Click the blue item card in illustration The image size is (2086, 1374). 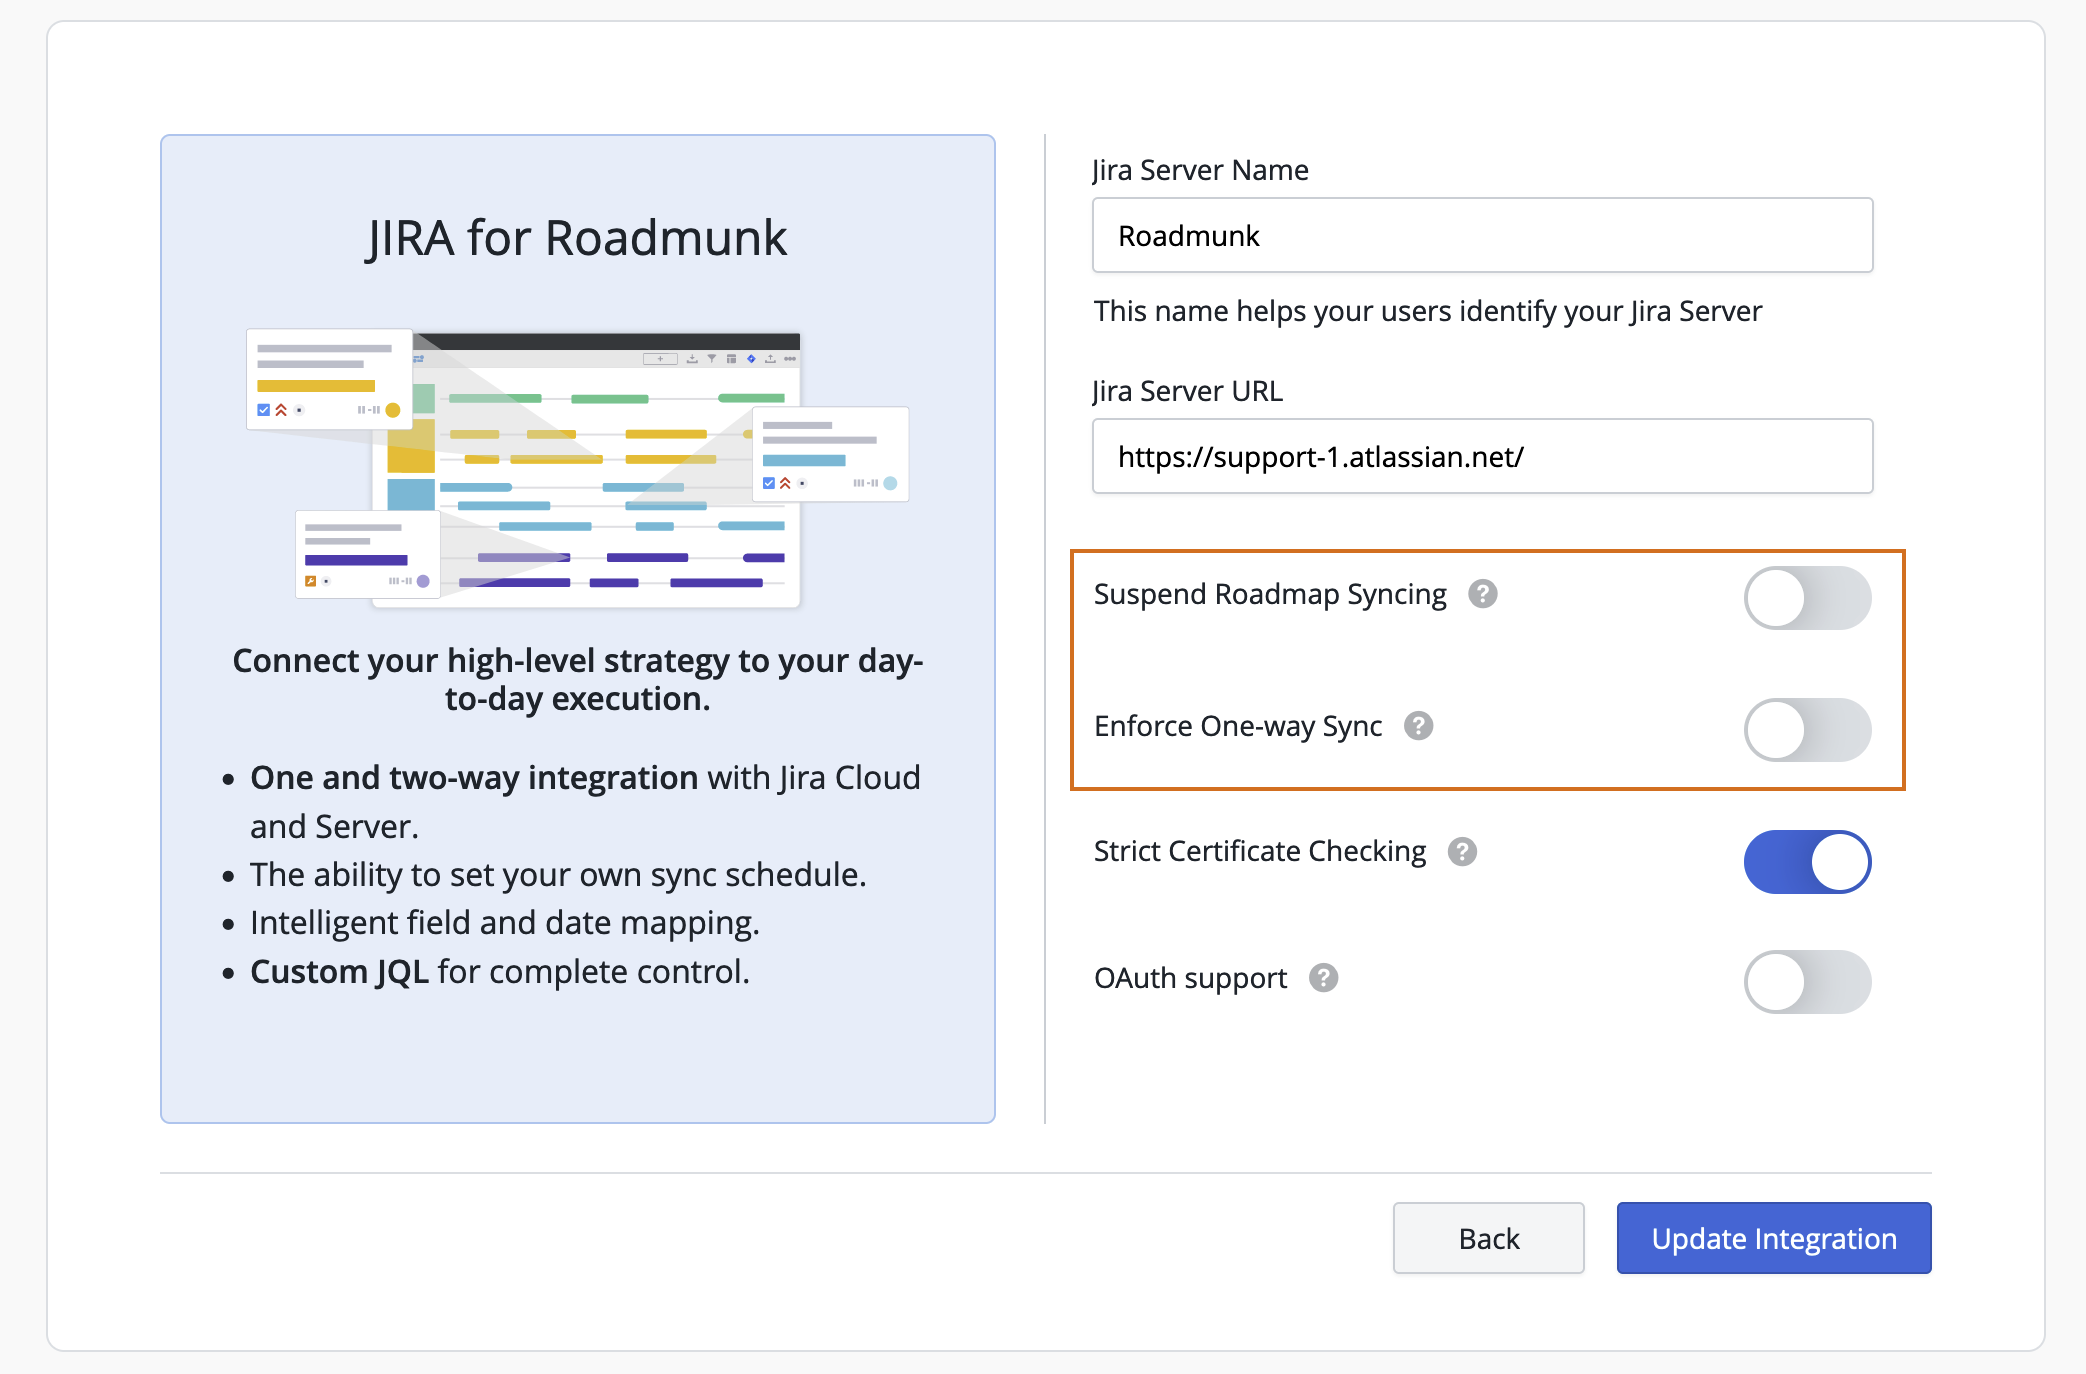(x=830, y=453)
